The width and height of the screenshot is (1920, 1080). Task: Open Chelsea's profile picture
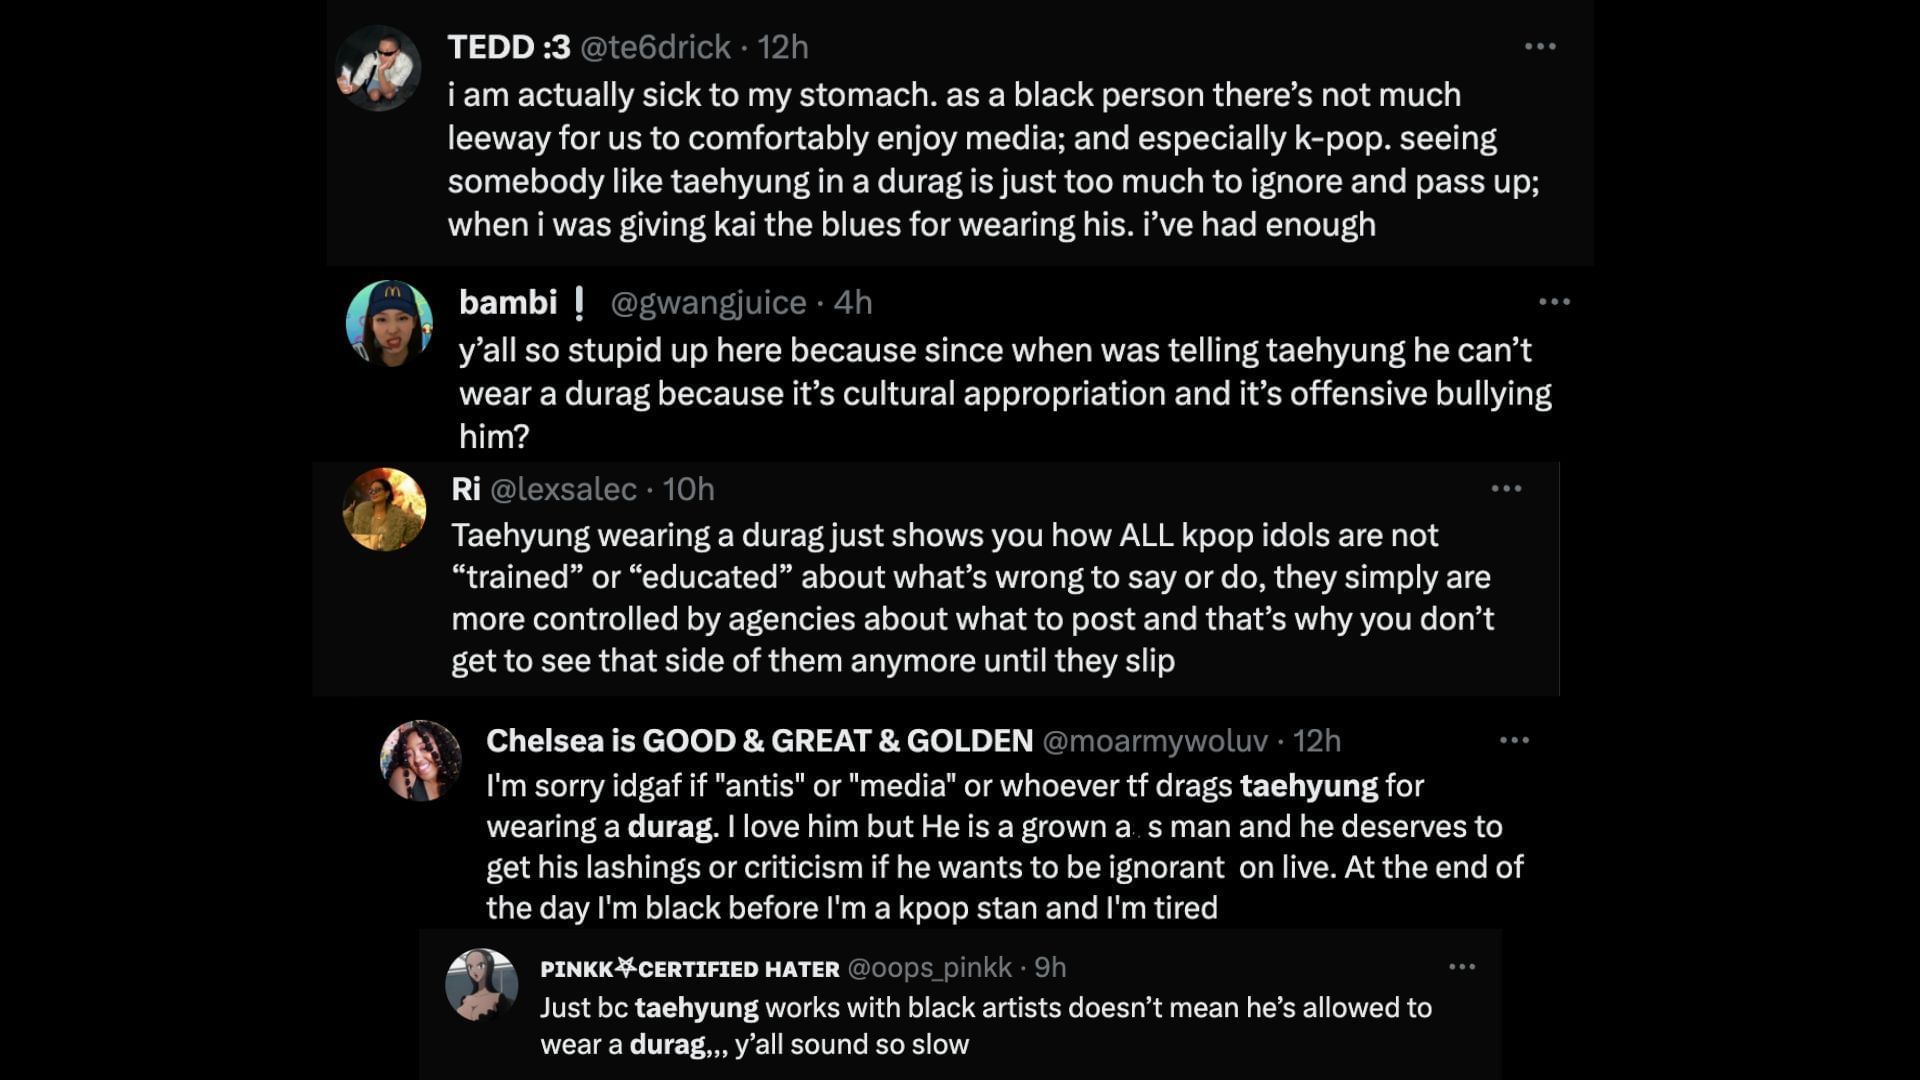[x=421, y=761]
